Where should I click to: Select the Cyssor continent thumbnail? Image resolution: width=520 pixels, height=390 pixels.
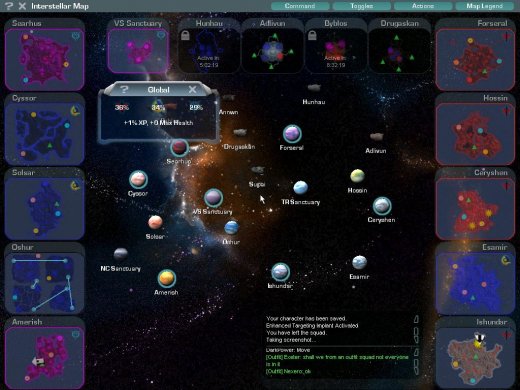[x=44, y=134]
